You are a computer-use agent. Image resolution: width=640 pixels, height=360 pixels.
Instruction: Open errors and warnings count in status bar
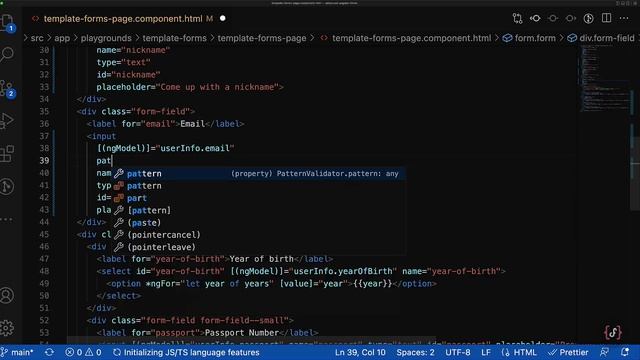tap(83, 352)
